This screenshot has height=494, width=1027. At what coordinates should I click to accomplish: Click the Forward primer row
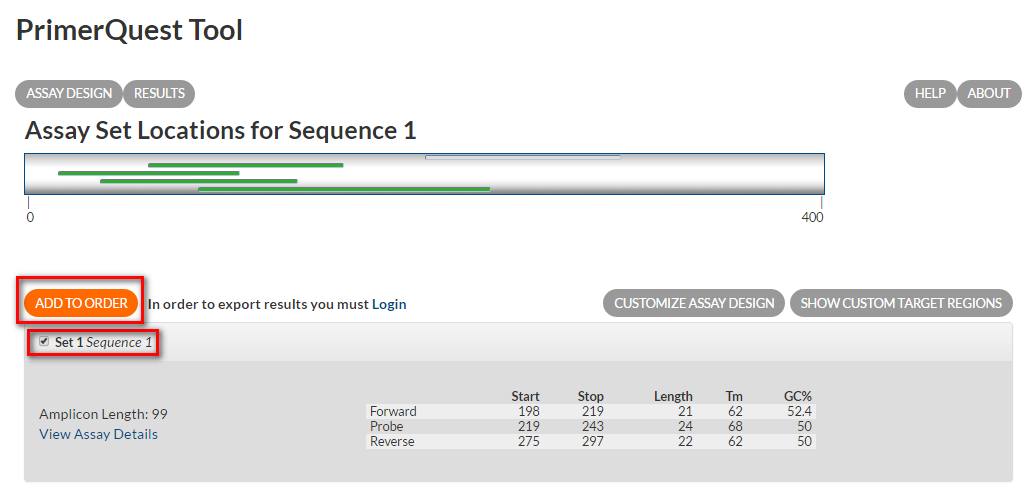[590, 411]
